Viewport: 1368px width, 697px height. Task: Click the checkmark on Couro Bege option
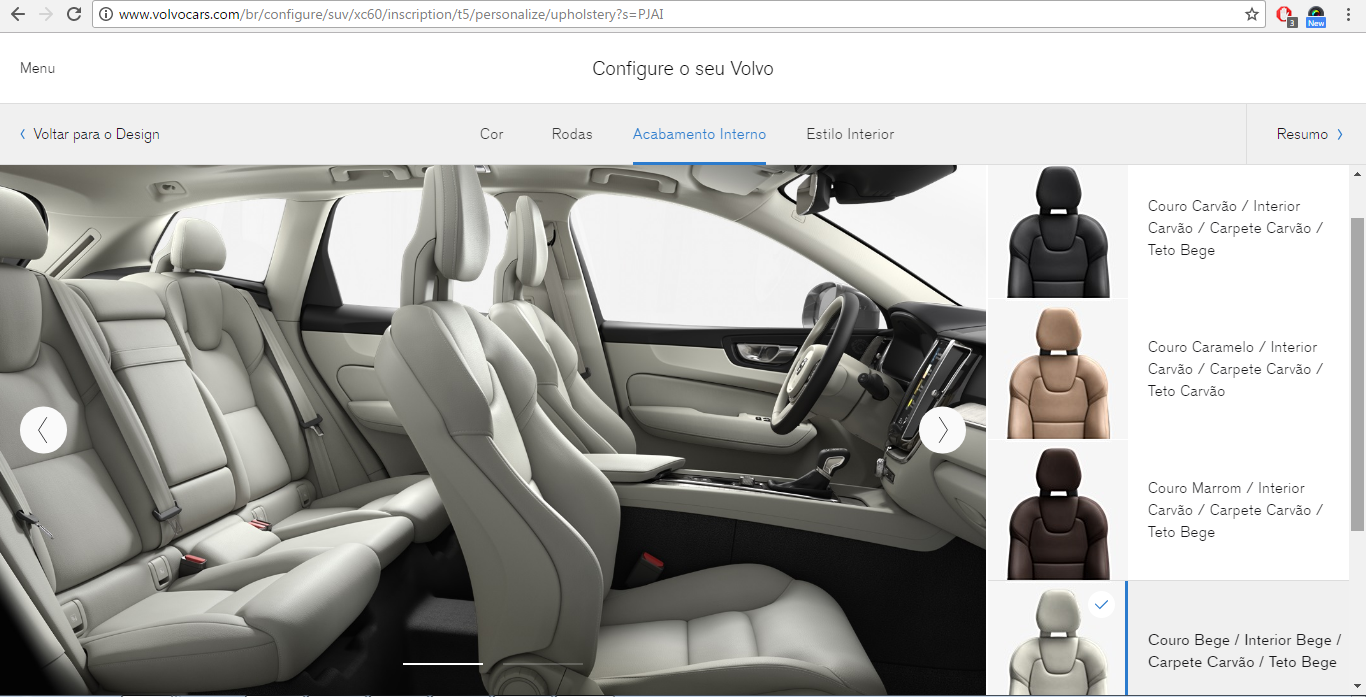[x=1101, y=605]
